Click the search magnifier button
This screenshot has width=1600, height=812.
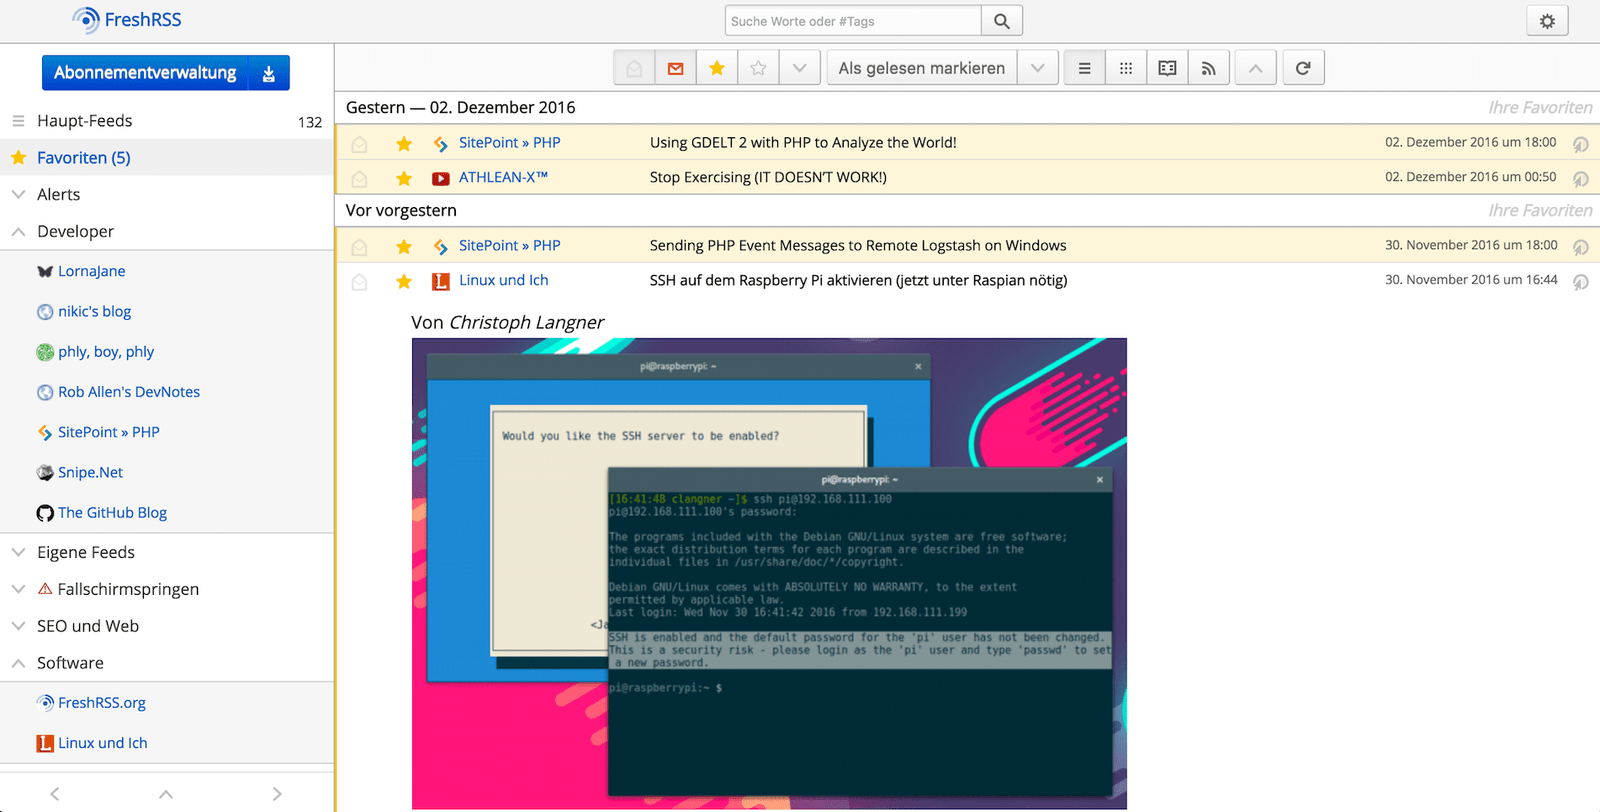point(1001,21)
